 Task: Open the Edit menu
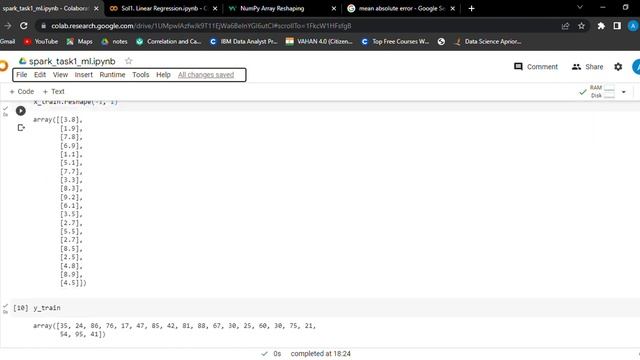[40, 75]
